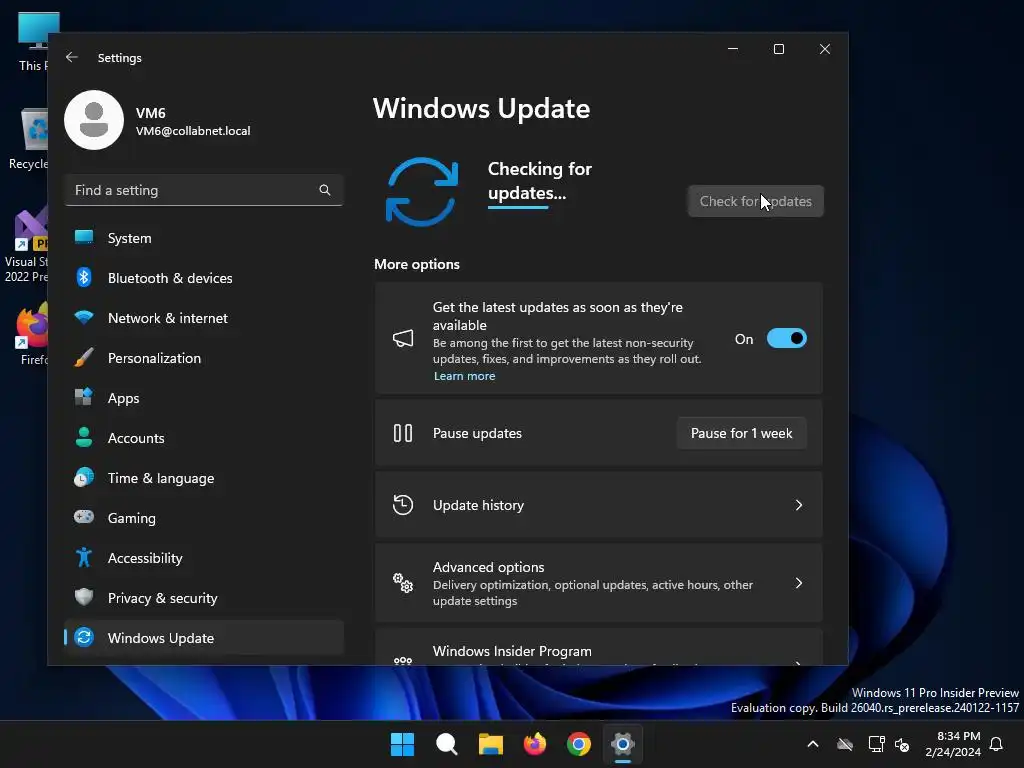
Task: Click the Update history clock icon
Action: coord(403,505)
